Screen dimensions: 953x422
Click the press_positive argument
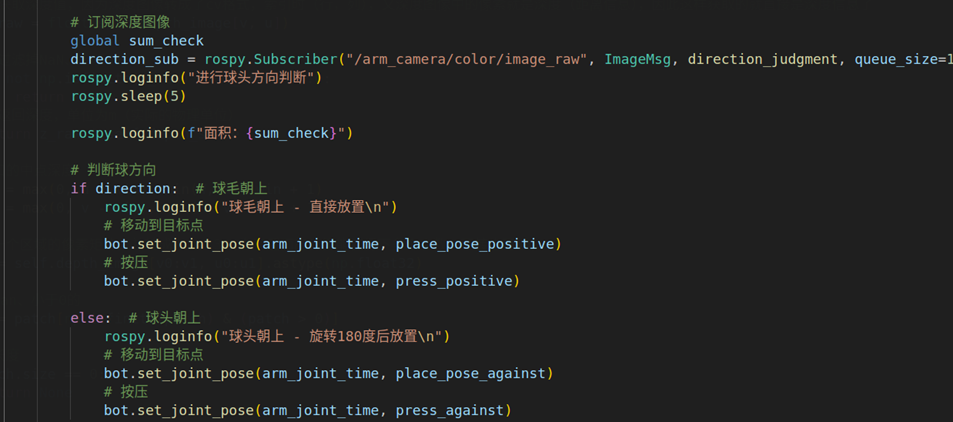(454, 281)
